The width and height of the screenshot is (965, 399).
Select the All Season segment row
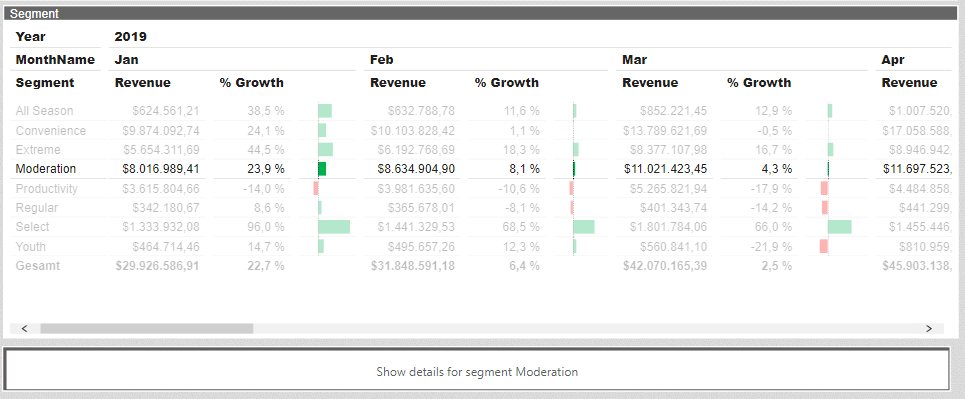coord(481,111)
